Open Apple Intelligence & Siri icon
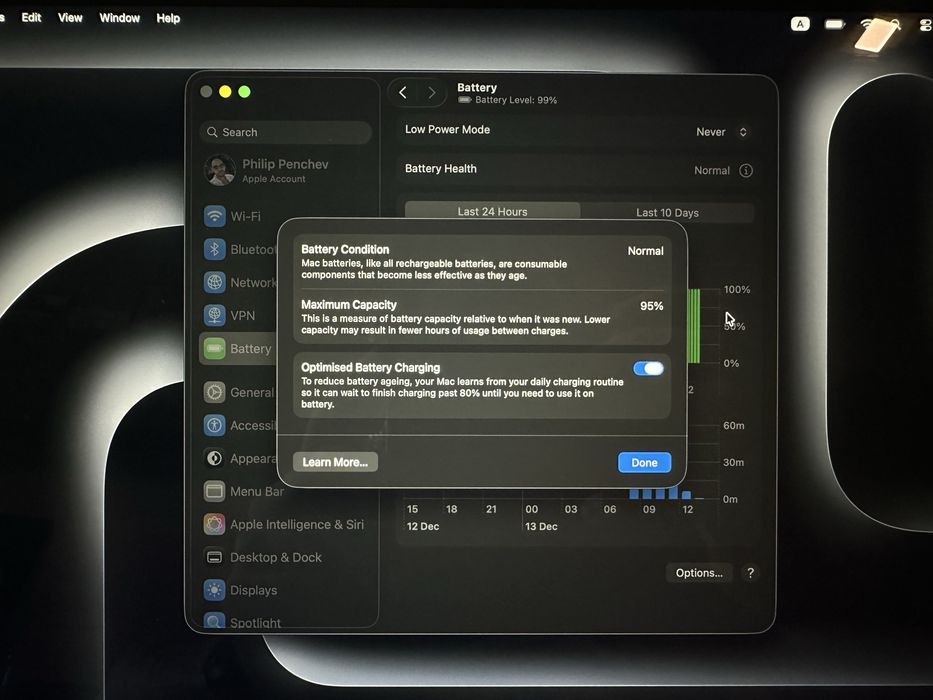This screenshot has width=933, height=700. [x=214, y=524]
